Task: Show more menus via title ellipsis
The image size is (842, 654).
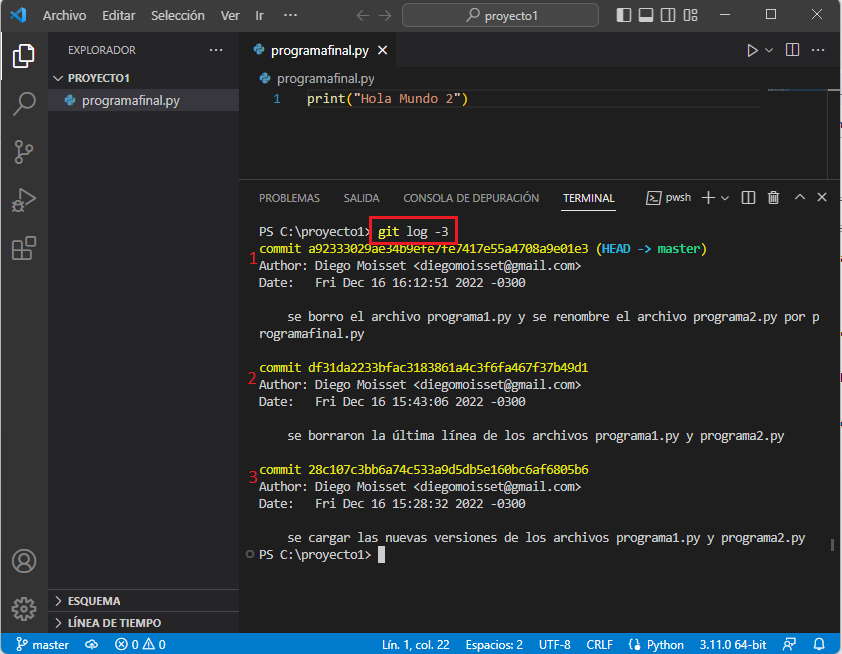Action: [290, 15]
